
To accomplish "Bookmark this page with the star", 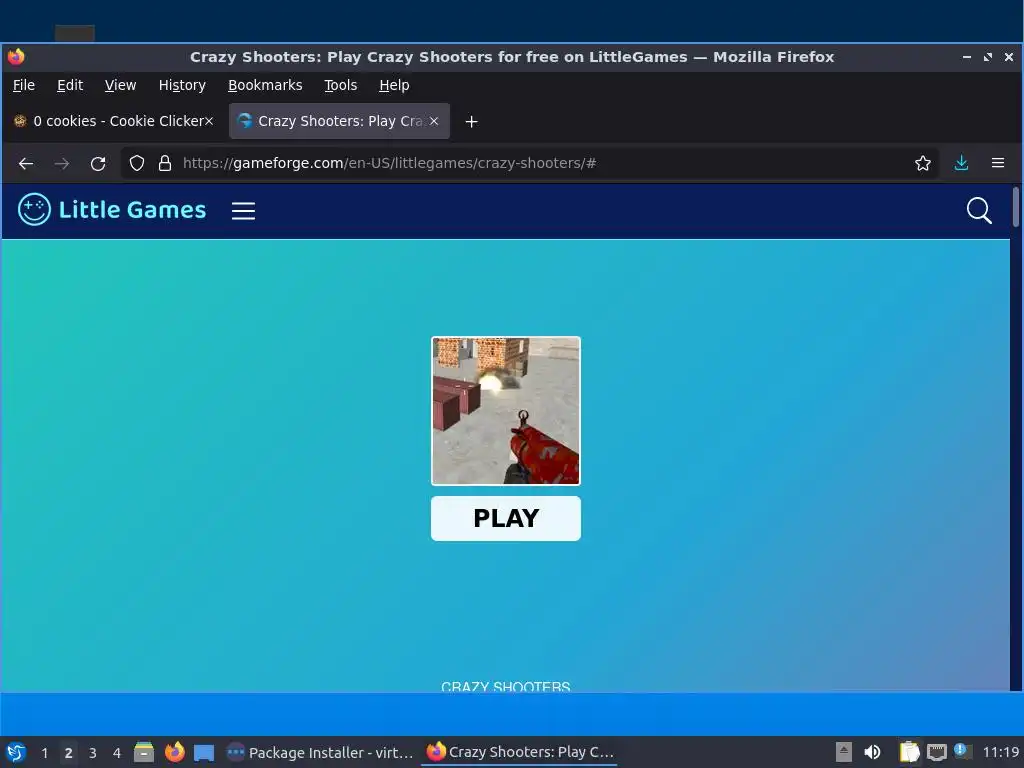I will pyautogui.click(x=923, y=163).
